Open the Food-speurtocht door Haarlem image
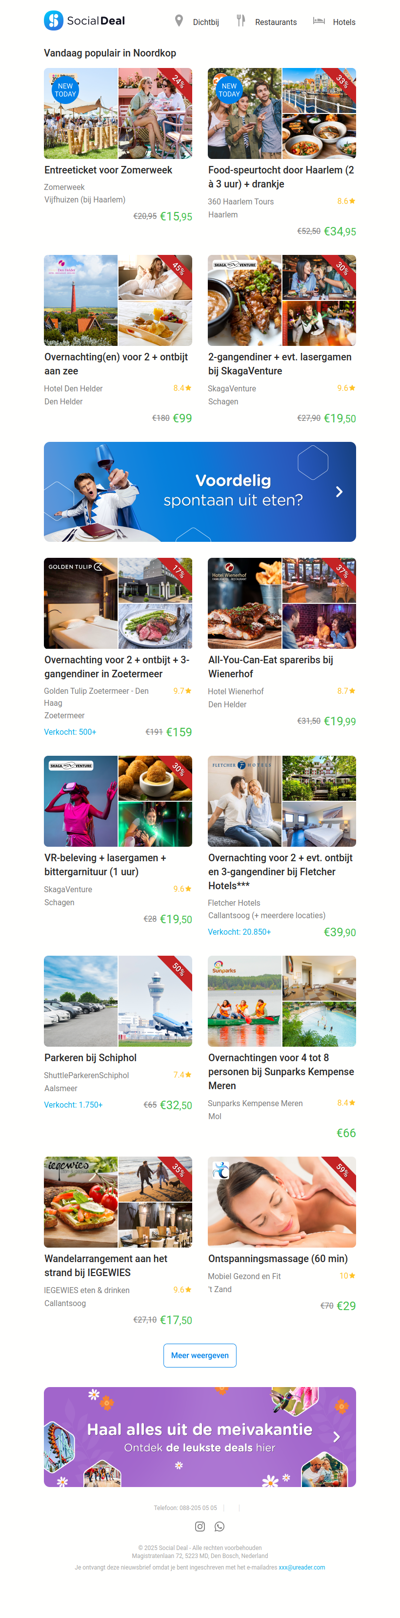The height and width of the screenshot is (1618, 400). [x=282, y=114]
